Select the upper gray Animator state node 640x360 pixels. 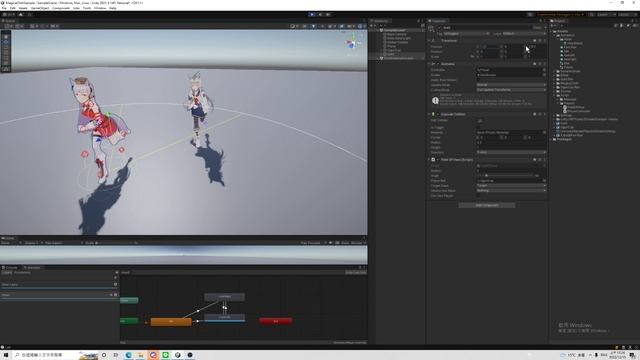[224, 297]
